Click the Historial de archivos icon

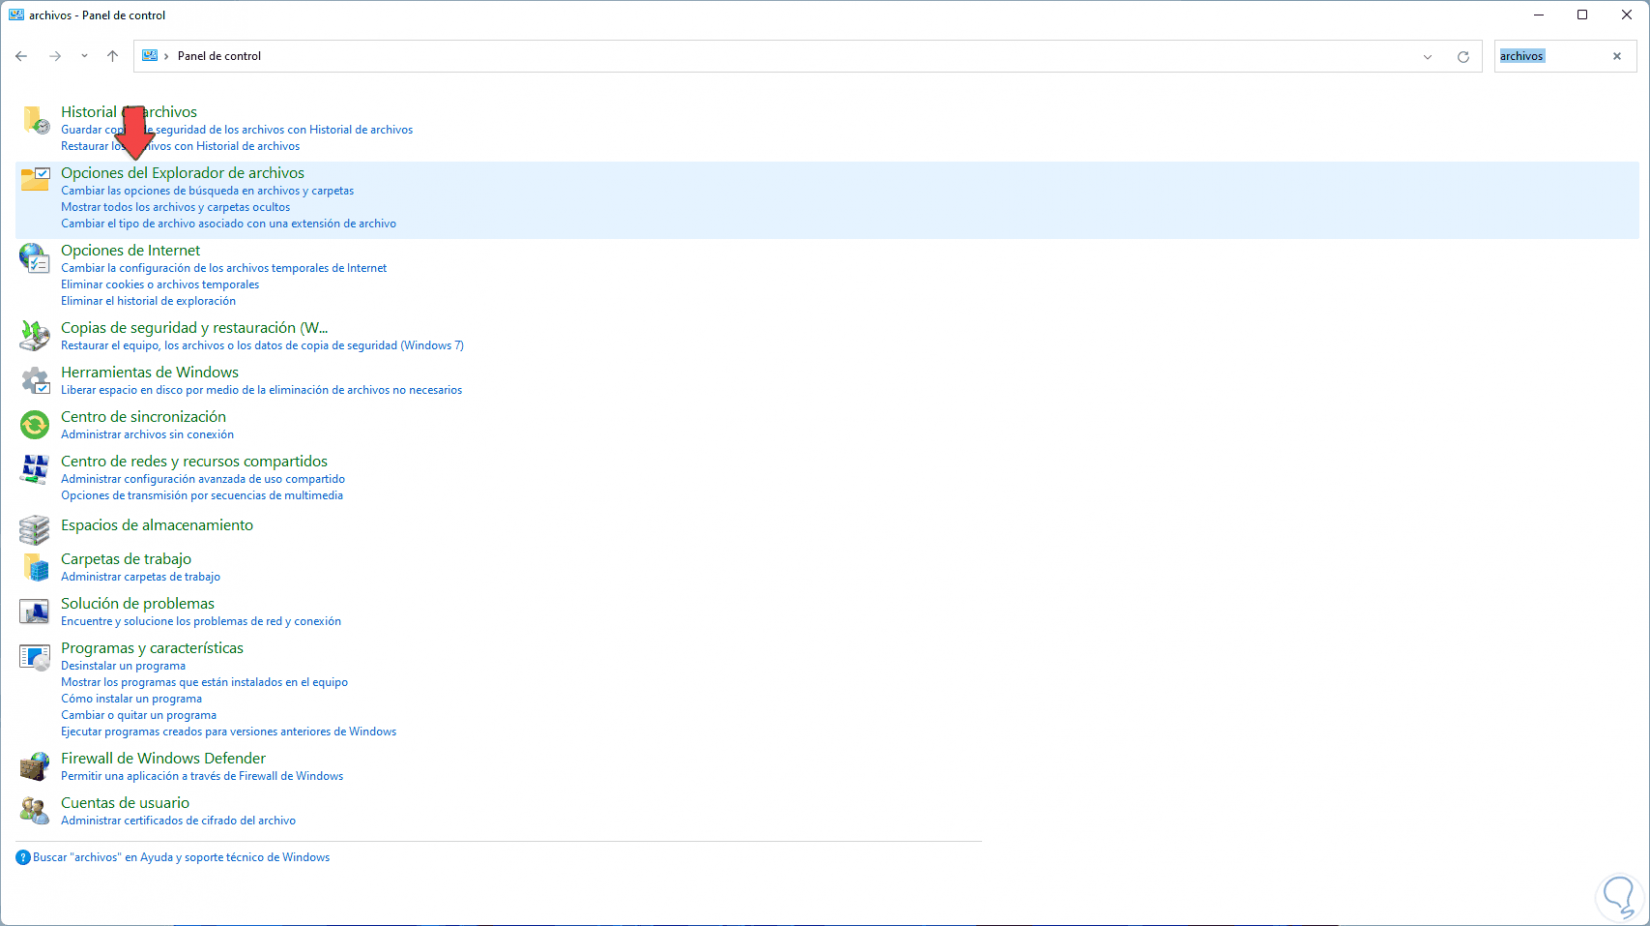[x=35, y=120]
